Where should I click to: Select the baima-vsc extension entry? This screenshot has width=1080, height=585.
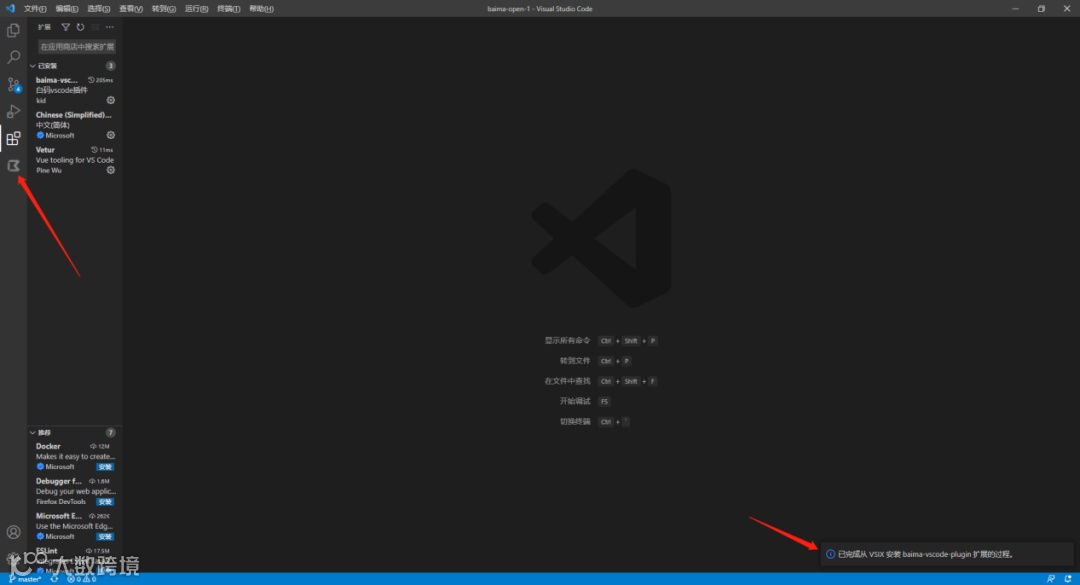(x=75, y=90)
